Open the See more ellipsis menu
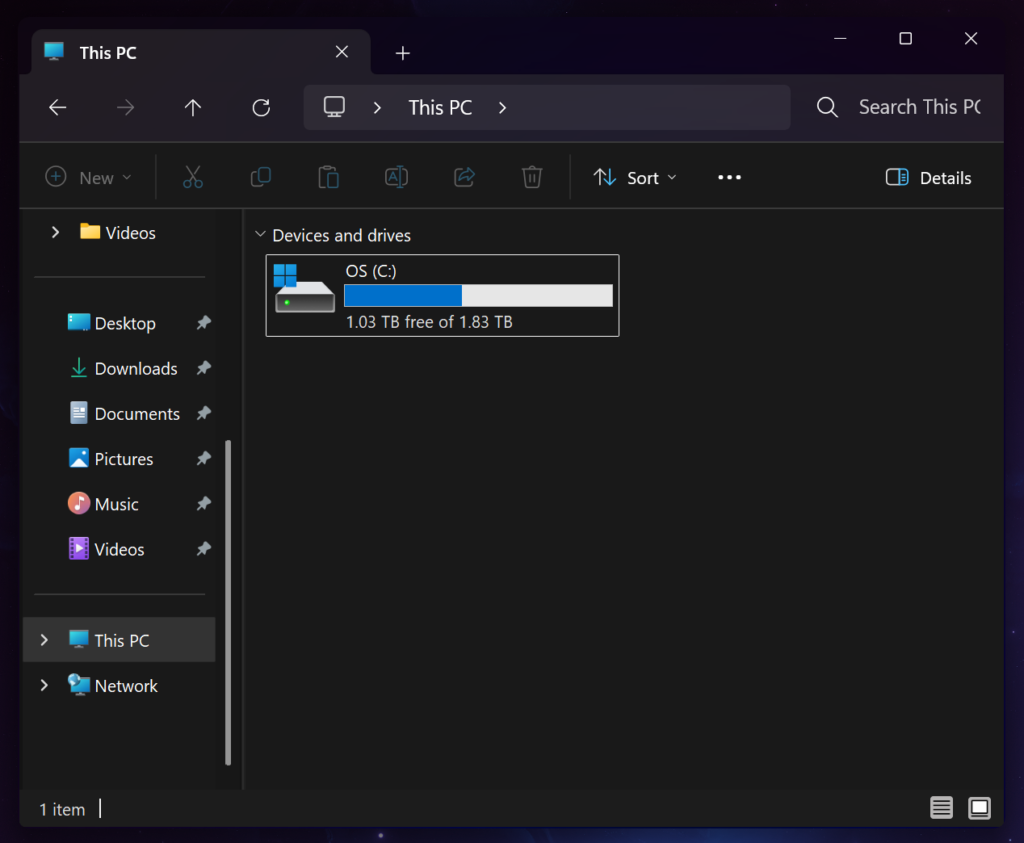Viewport: 1024px width, 843px height. [x=729, y=178]
